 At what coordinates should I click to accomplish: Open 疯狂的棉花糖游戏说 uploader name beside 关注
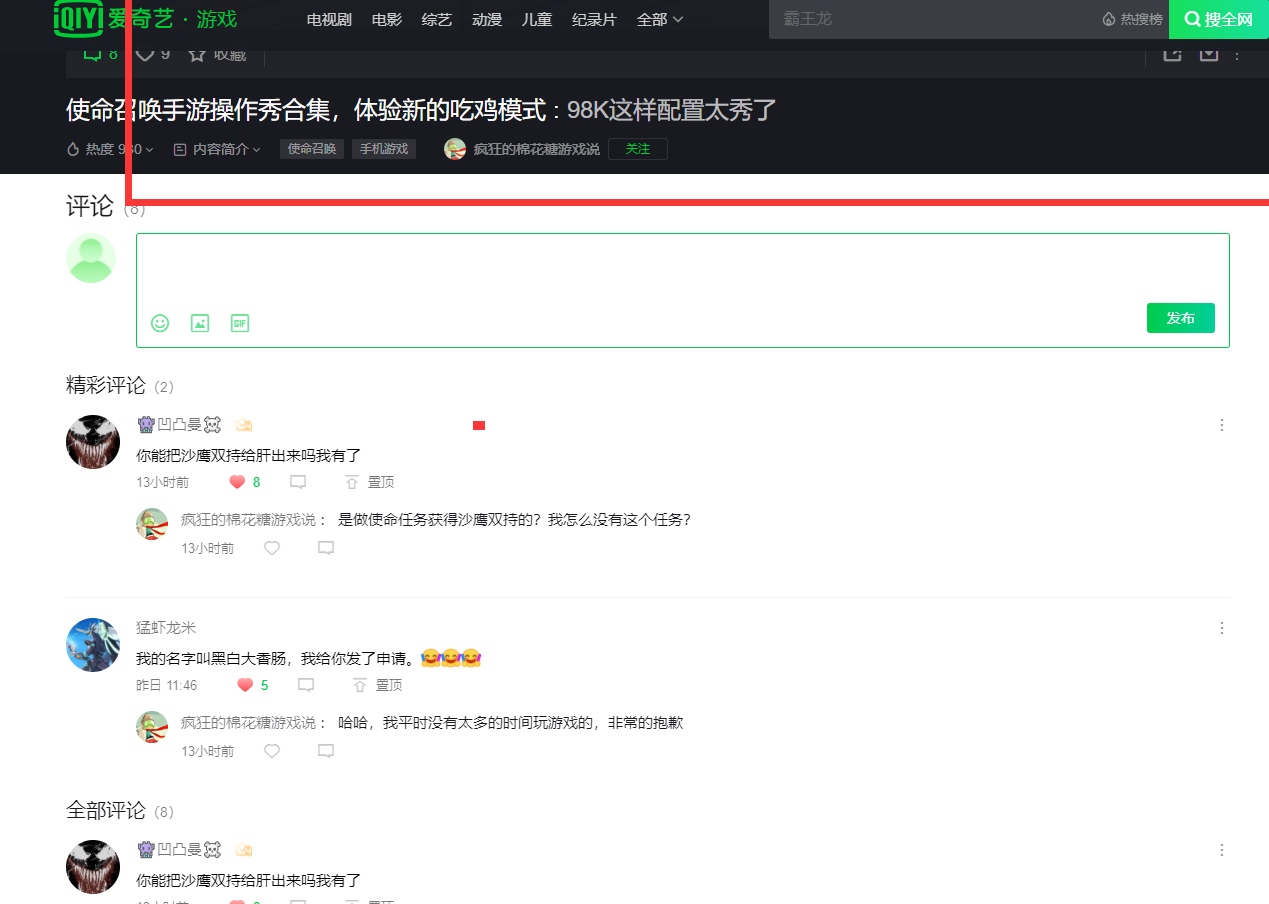[x=537, y=149]
